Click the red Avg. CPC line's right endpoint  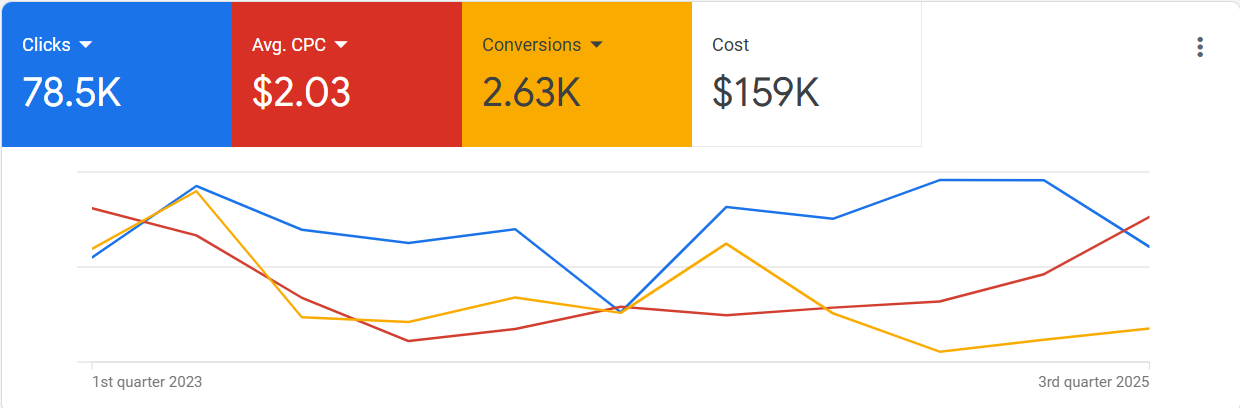(x=1149, y=217)
